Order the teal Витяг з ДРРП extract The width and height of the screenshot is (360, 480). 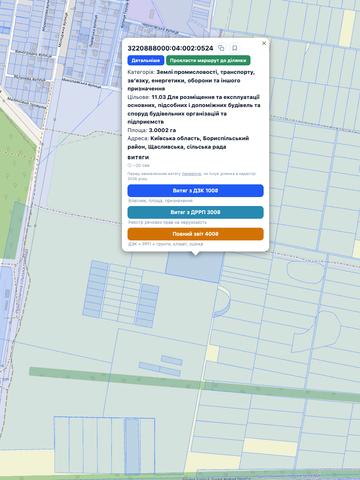[195, 212]
